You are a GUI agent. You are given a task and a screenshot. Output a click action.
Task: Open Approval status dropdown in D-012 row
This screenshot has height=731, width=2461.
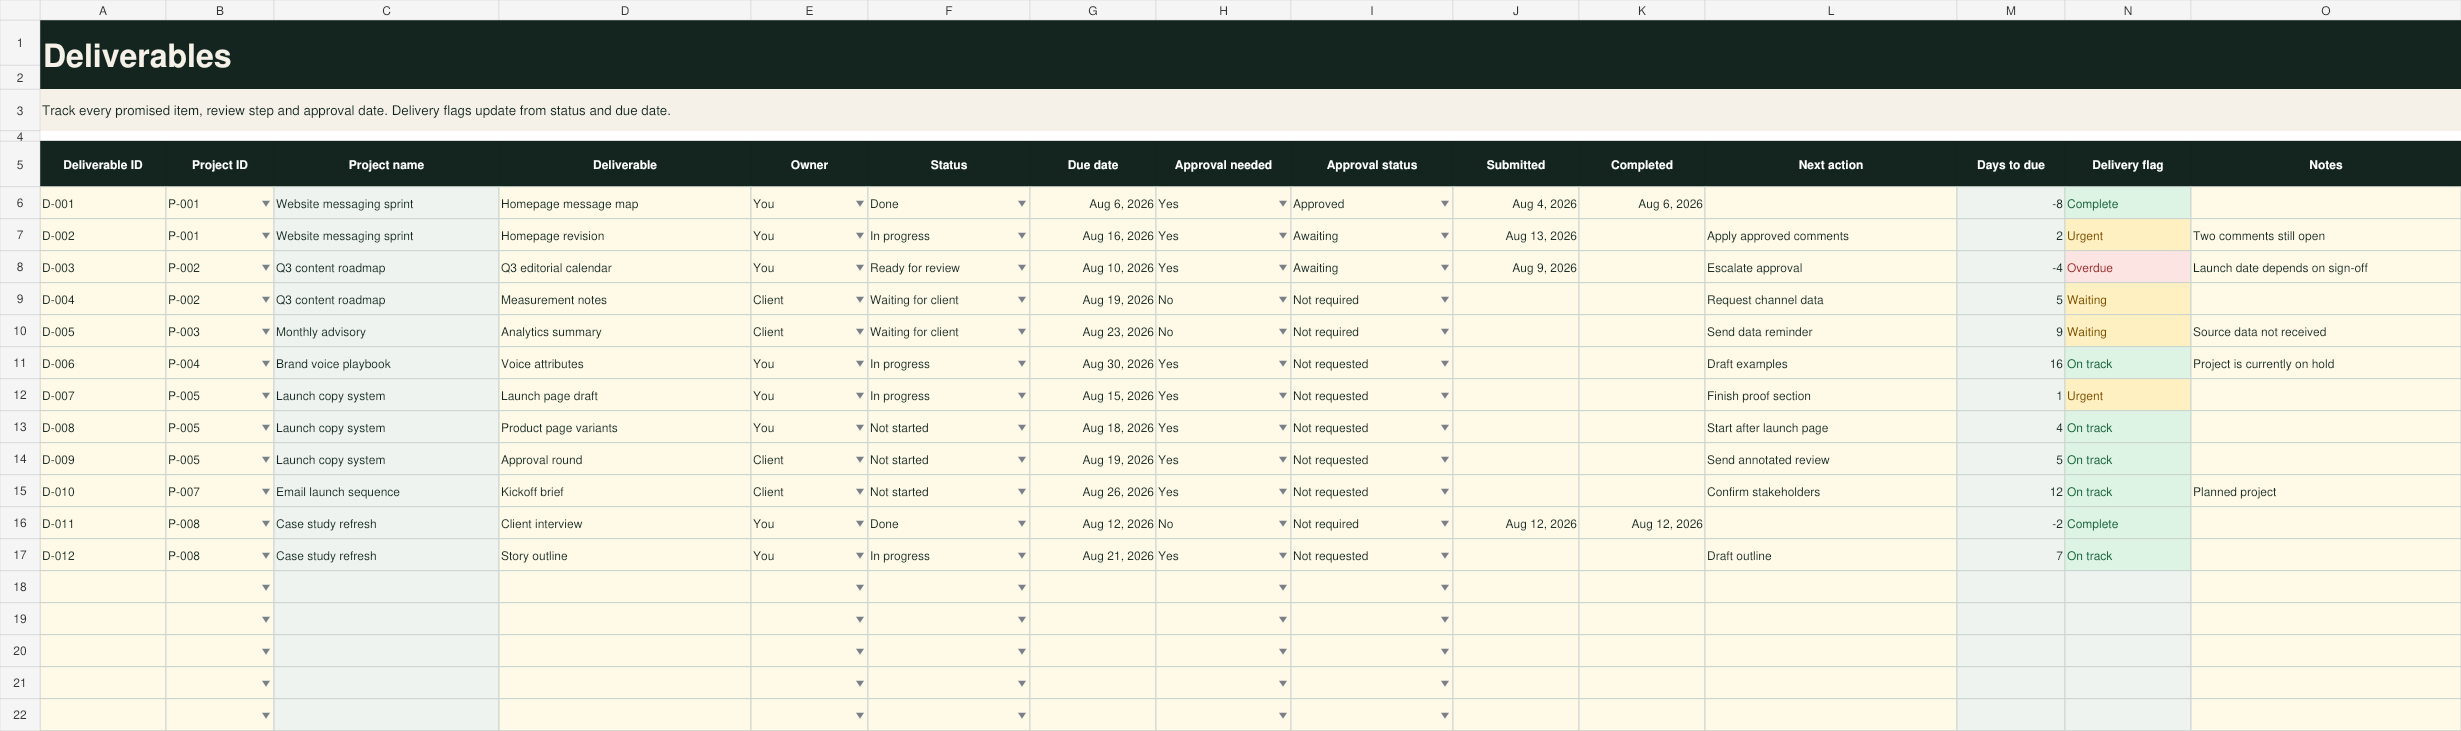(x=1444, y=556)
